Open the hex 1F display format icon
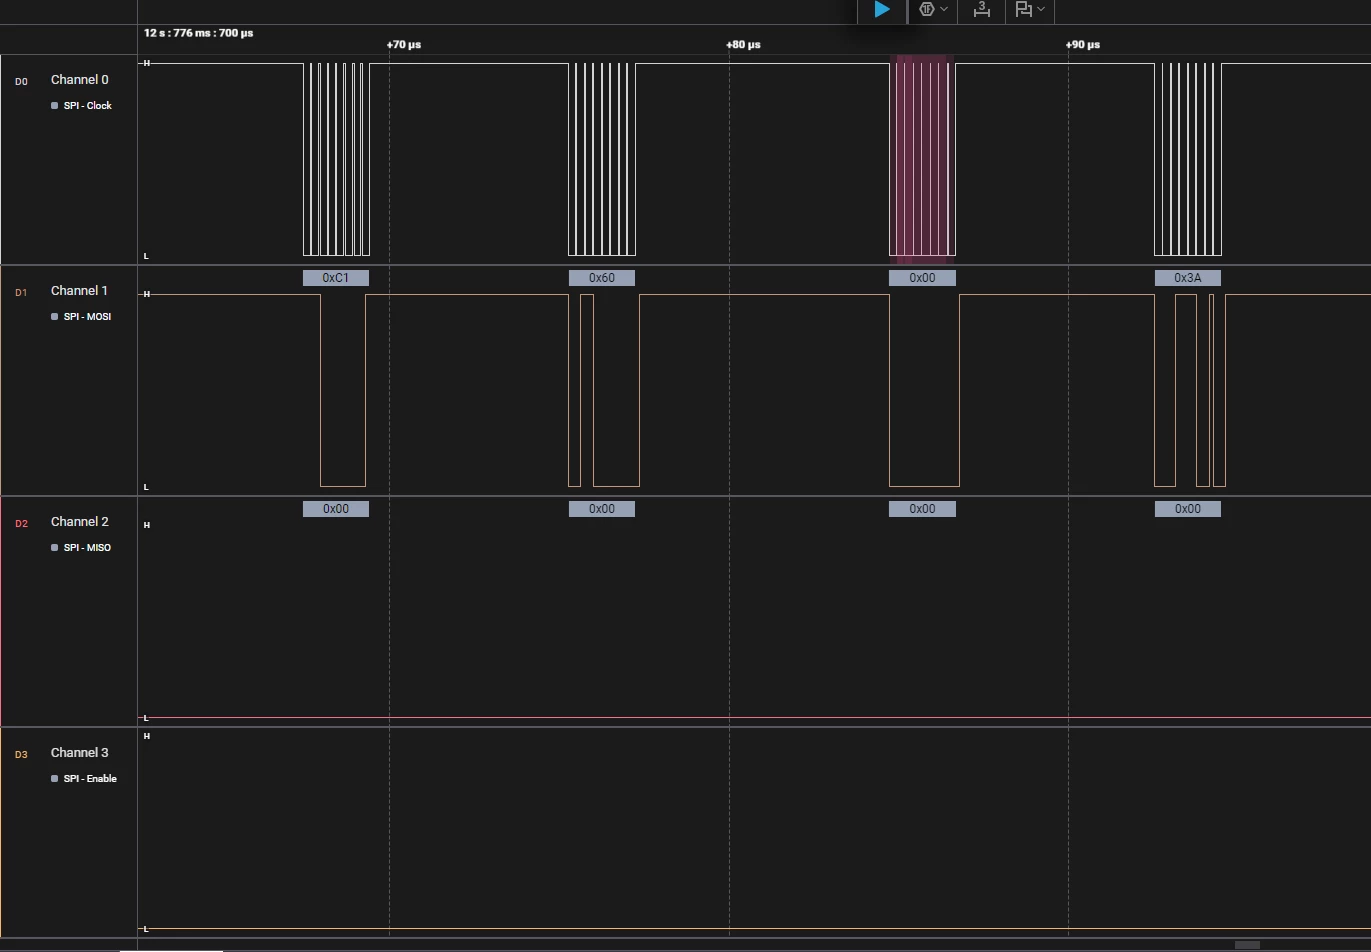This screenshot has width=1371, height=952. pos(926,9)
